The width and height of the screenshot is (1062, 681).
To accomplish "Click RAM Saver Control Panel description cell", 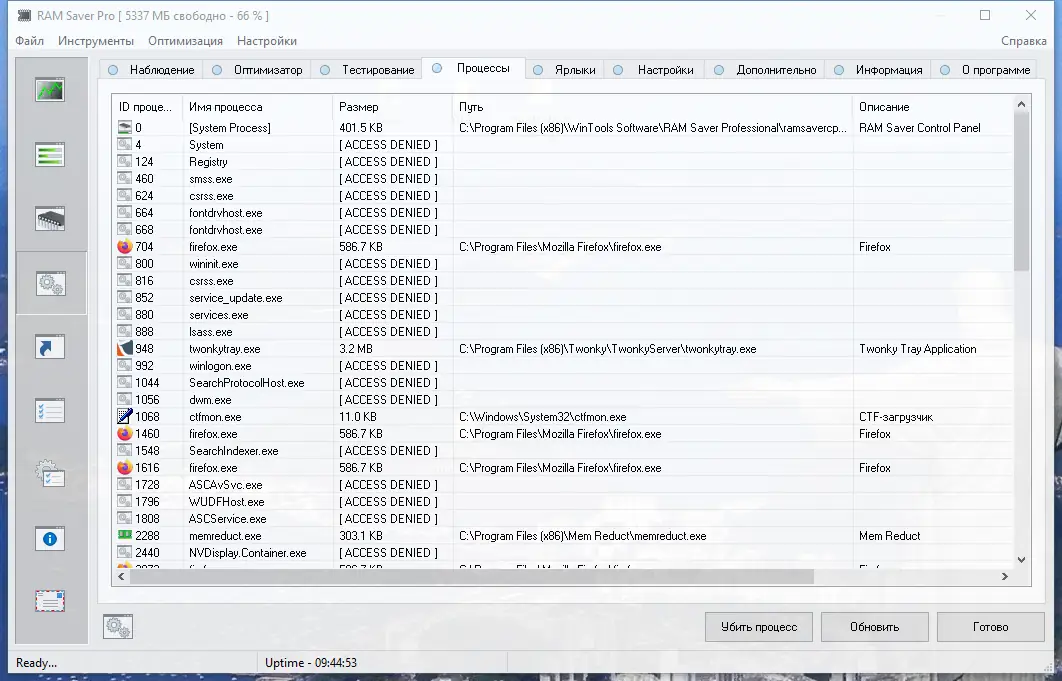I will (920, 127).
